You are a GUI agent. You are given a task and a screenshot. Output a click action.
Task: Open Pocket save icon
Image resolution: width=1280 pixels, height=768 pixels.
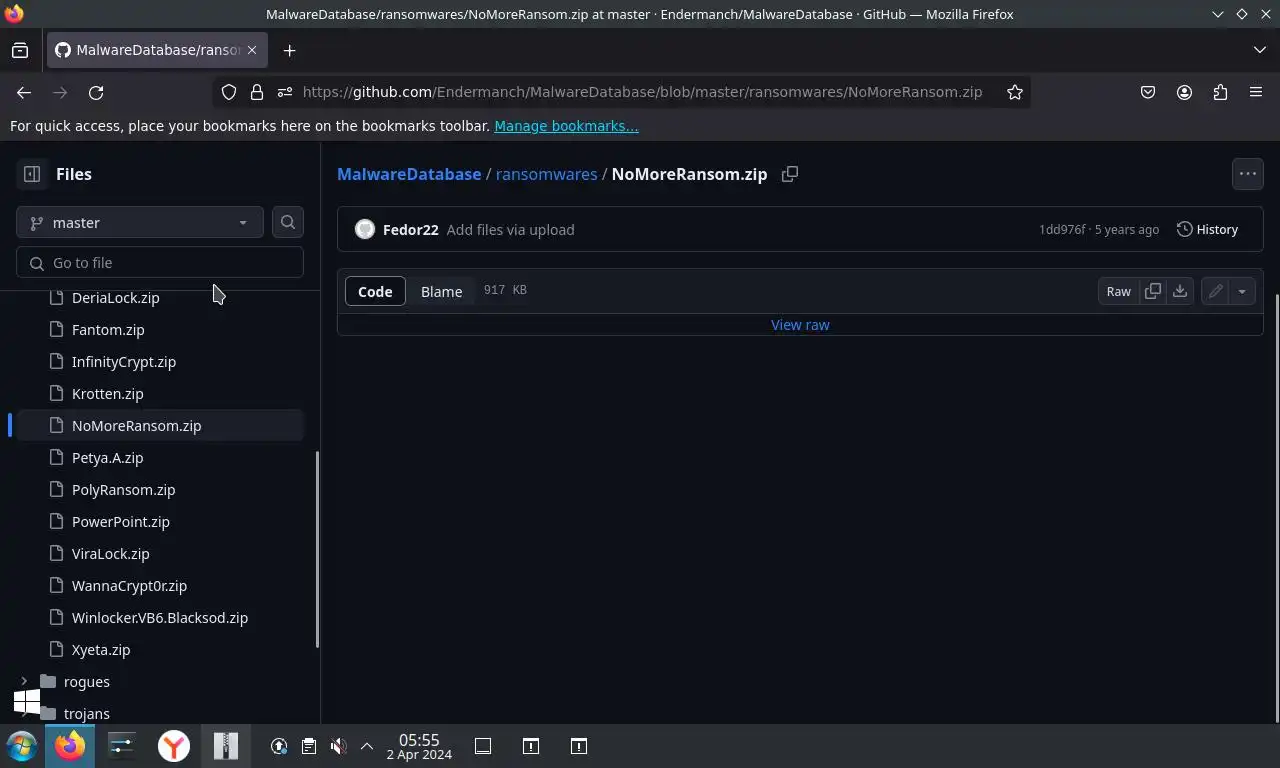point(1148,92)
